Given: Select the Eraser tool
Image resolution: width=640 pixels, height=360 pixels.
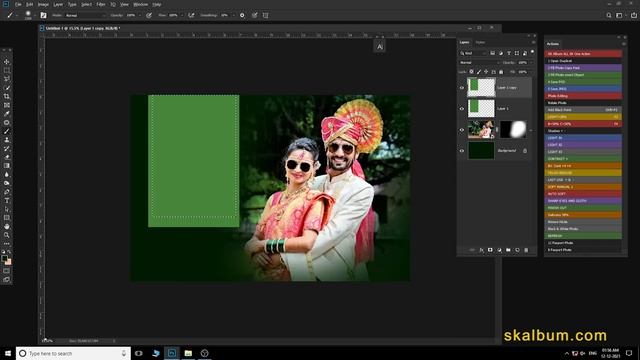Looking at the screenshot, I should [7, 157].
